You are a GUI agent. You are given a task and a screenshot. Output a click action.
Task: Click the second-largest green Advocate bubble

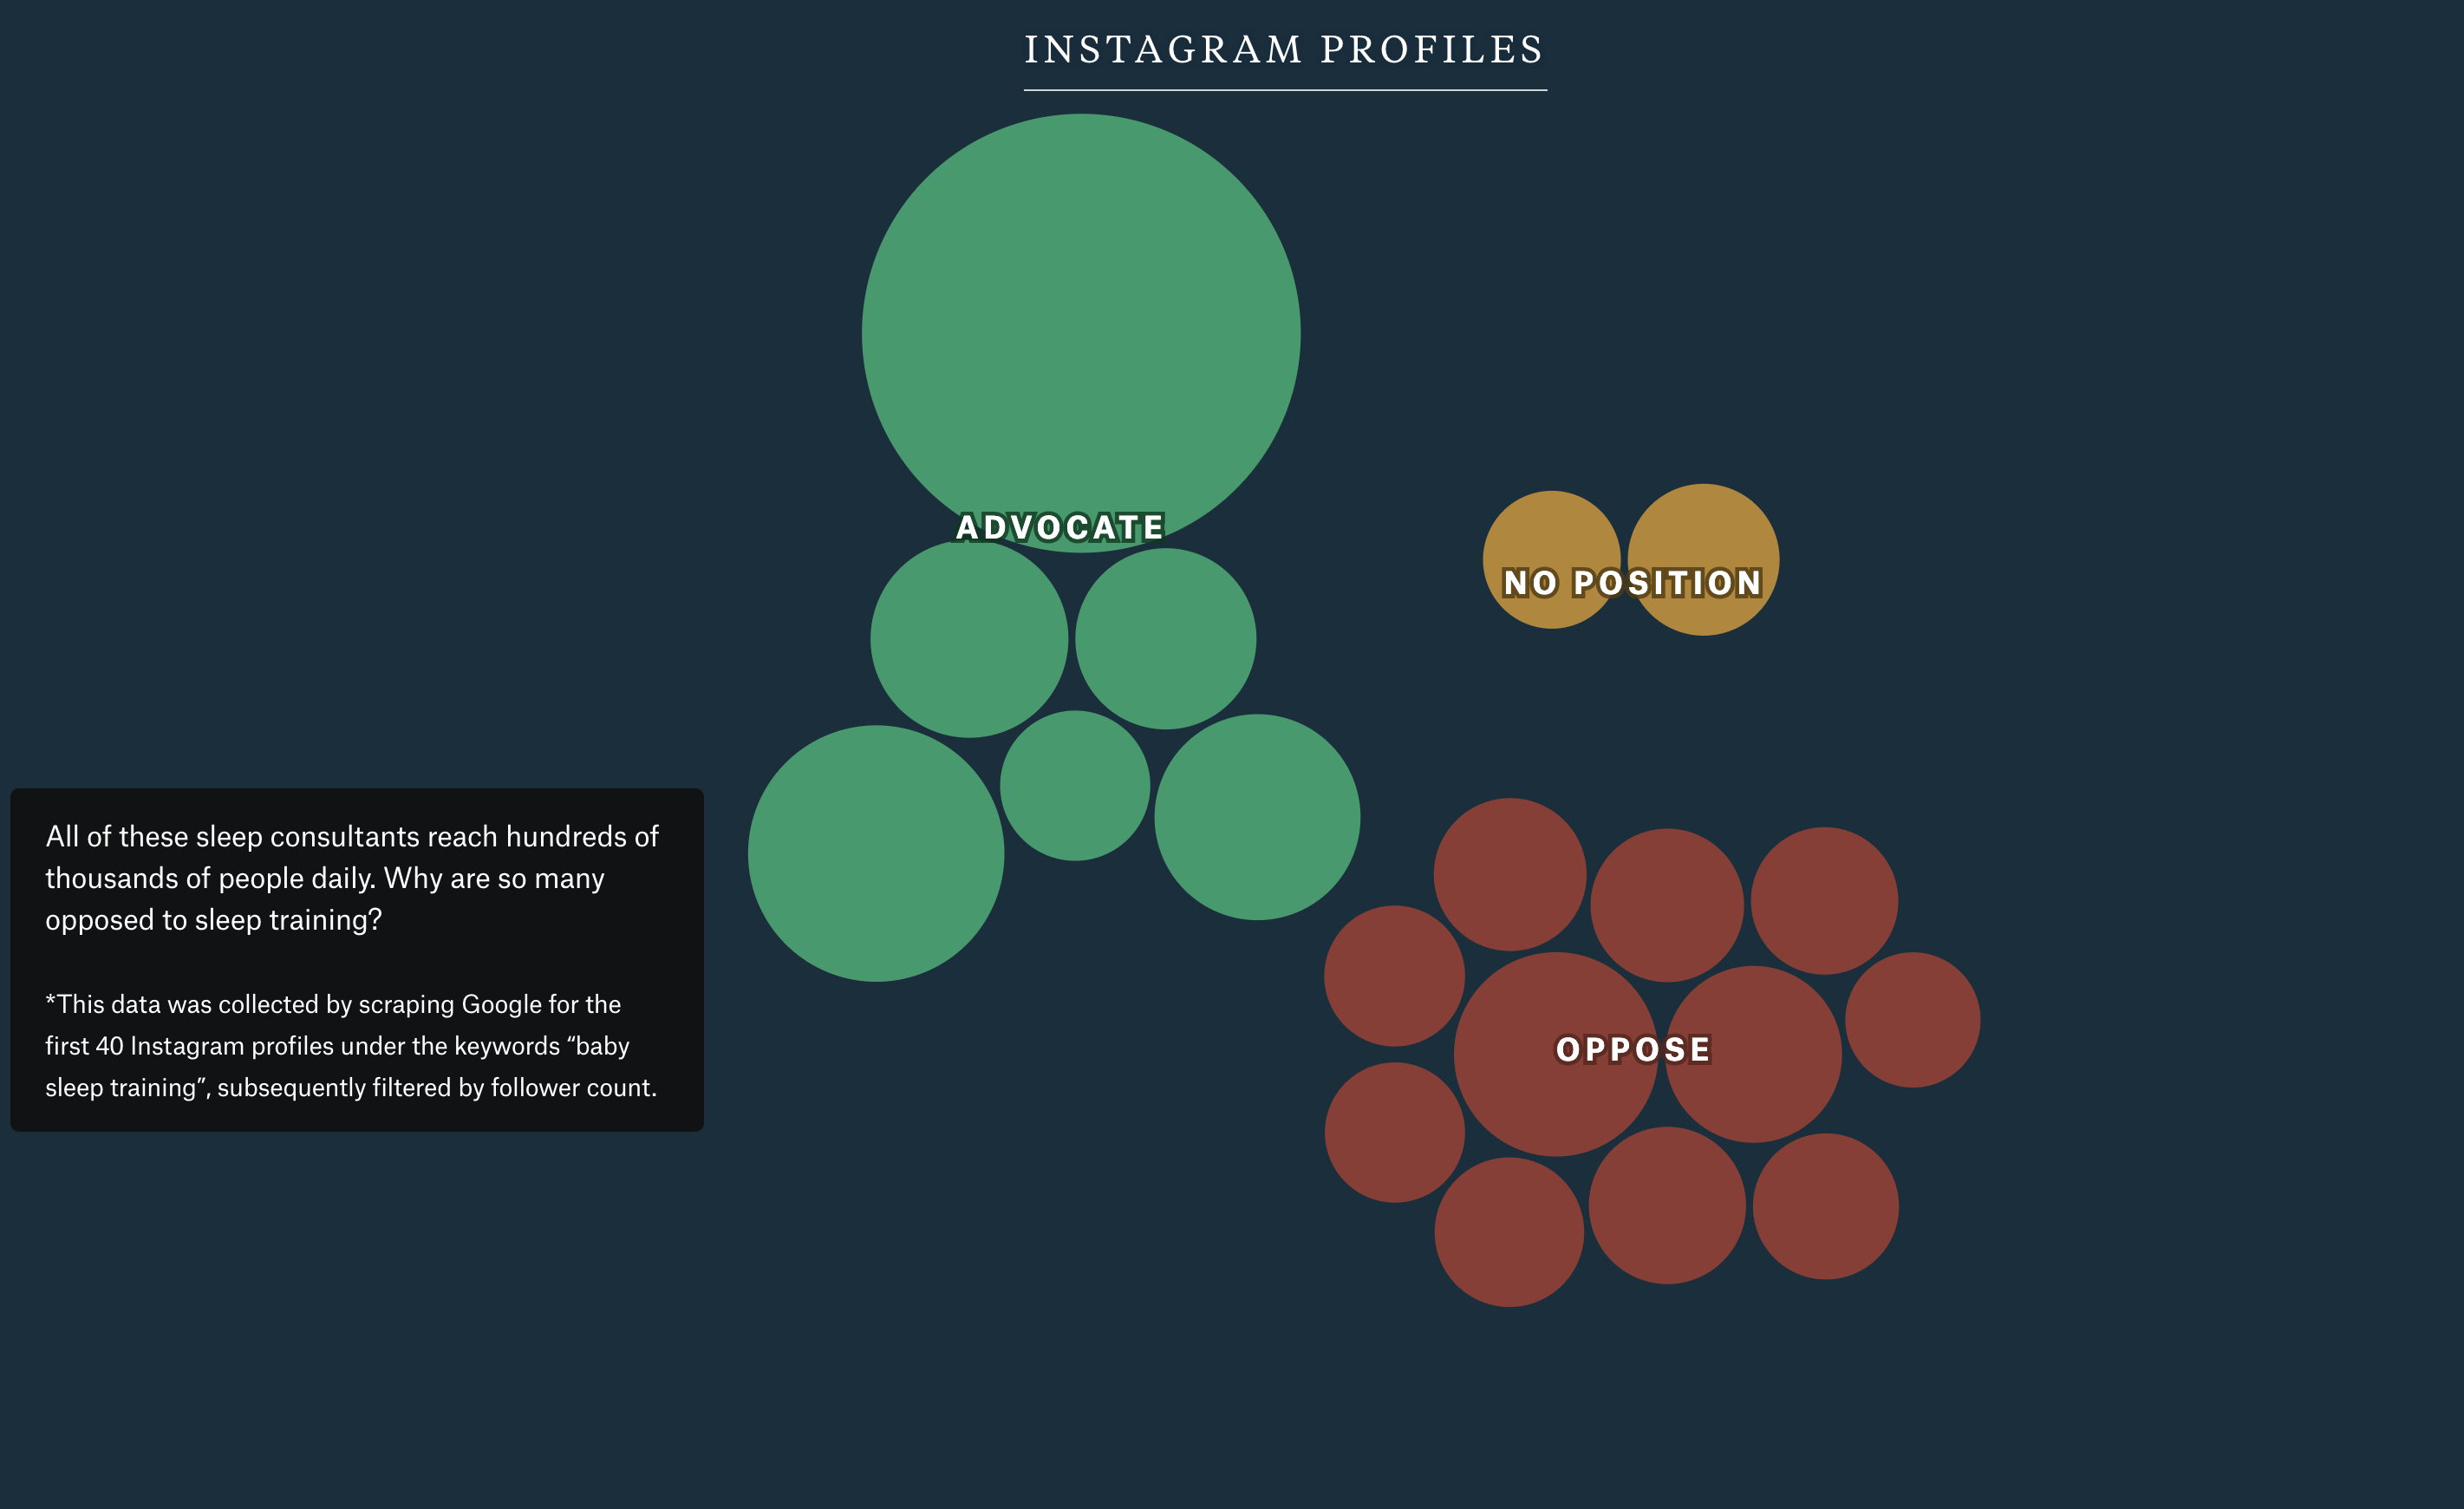pos(876,853)
